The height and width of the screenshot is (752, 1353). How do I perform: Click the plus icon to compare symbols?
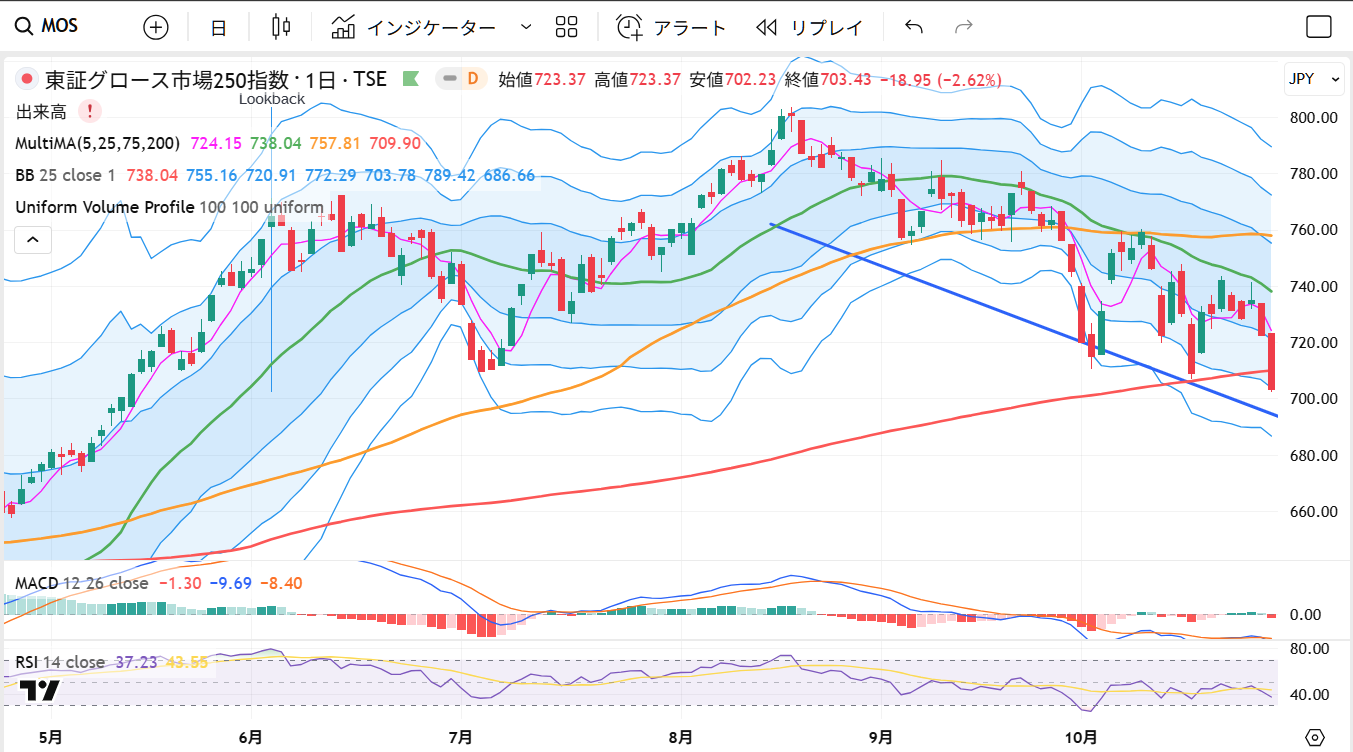tap(156, 27)
